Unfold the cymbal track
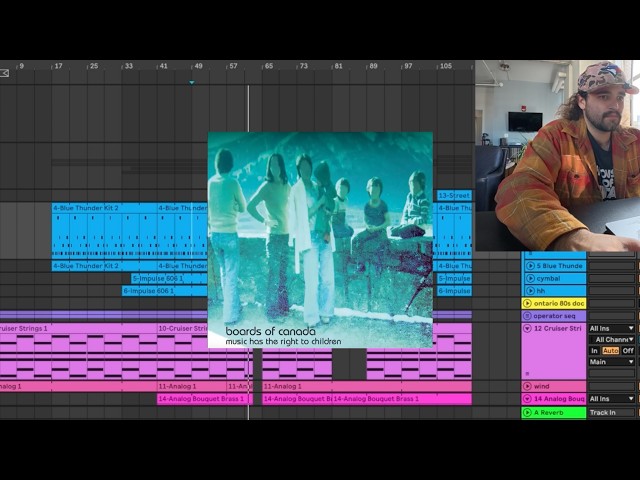The height and width of the screenshot is (480, 640). (530, 278)
